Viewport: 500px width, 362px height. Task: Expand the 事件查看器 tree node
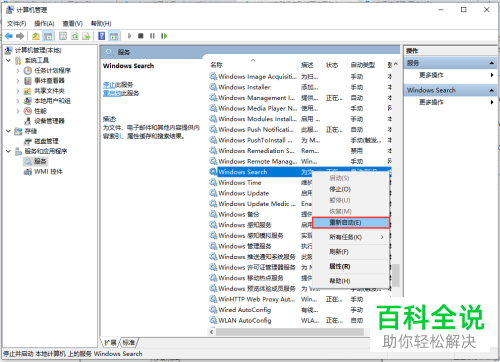click(x=18, y=80)
